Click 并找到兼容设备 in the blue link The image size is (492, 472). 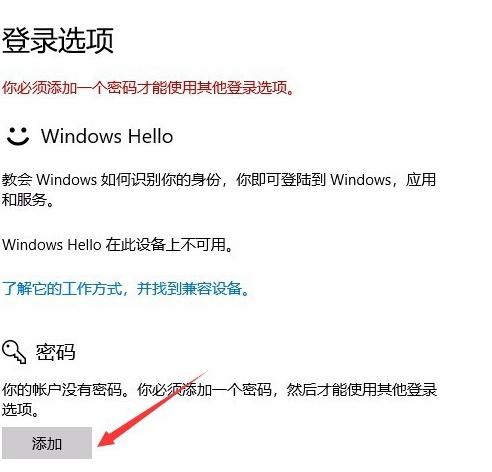(192, 289)
